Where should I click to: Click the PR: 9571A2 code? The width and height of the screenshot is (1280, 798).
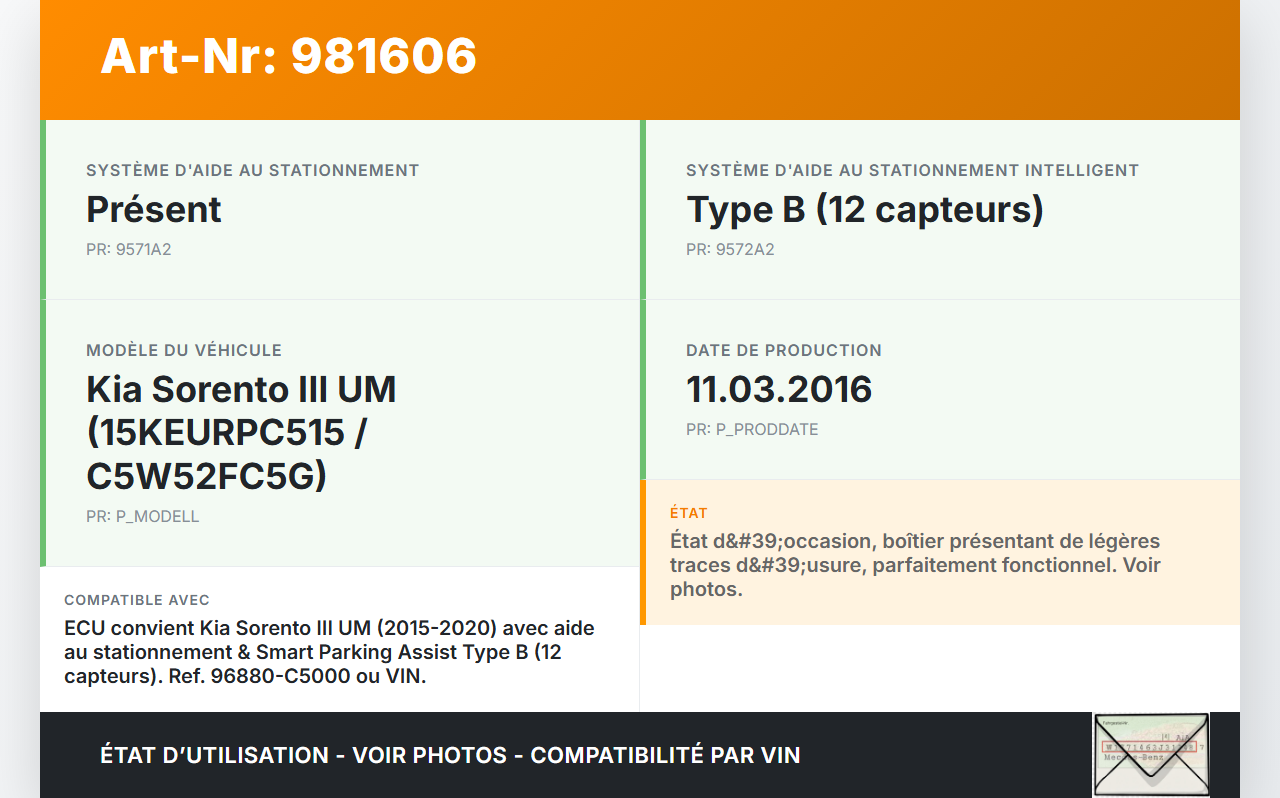(129, 250)
